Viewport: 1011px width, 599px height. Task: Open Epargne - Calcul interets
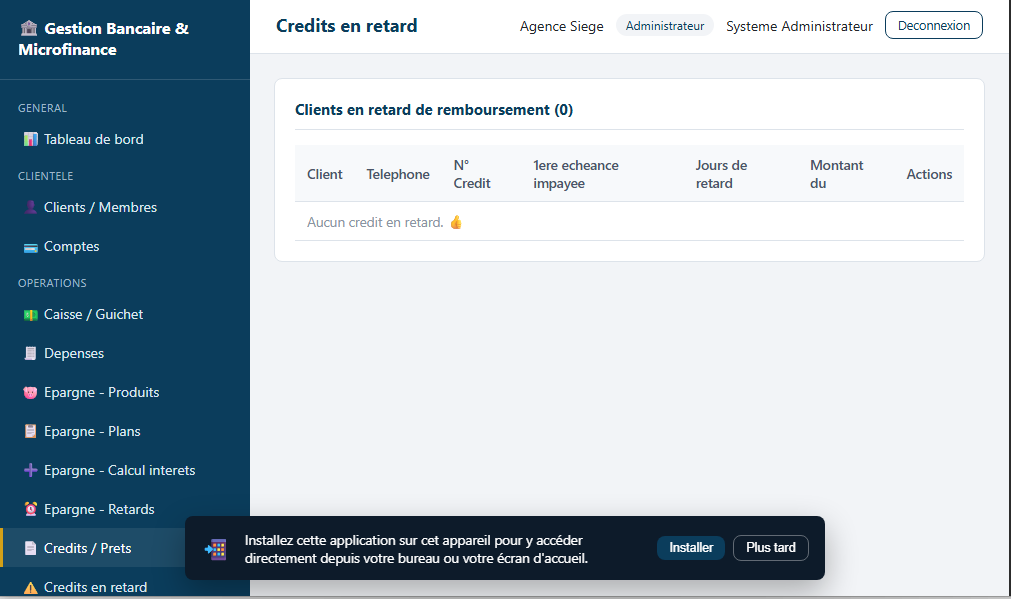click(125, 471)
